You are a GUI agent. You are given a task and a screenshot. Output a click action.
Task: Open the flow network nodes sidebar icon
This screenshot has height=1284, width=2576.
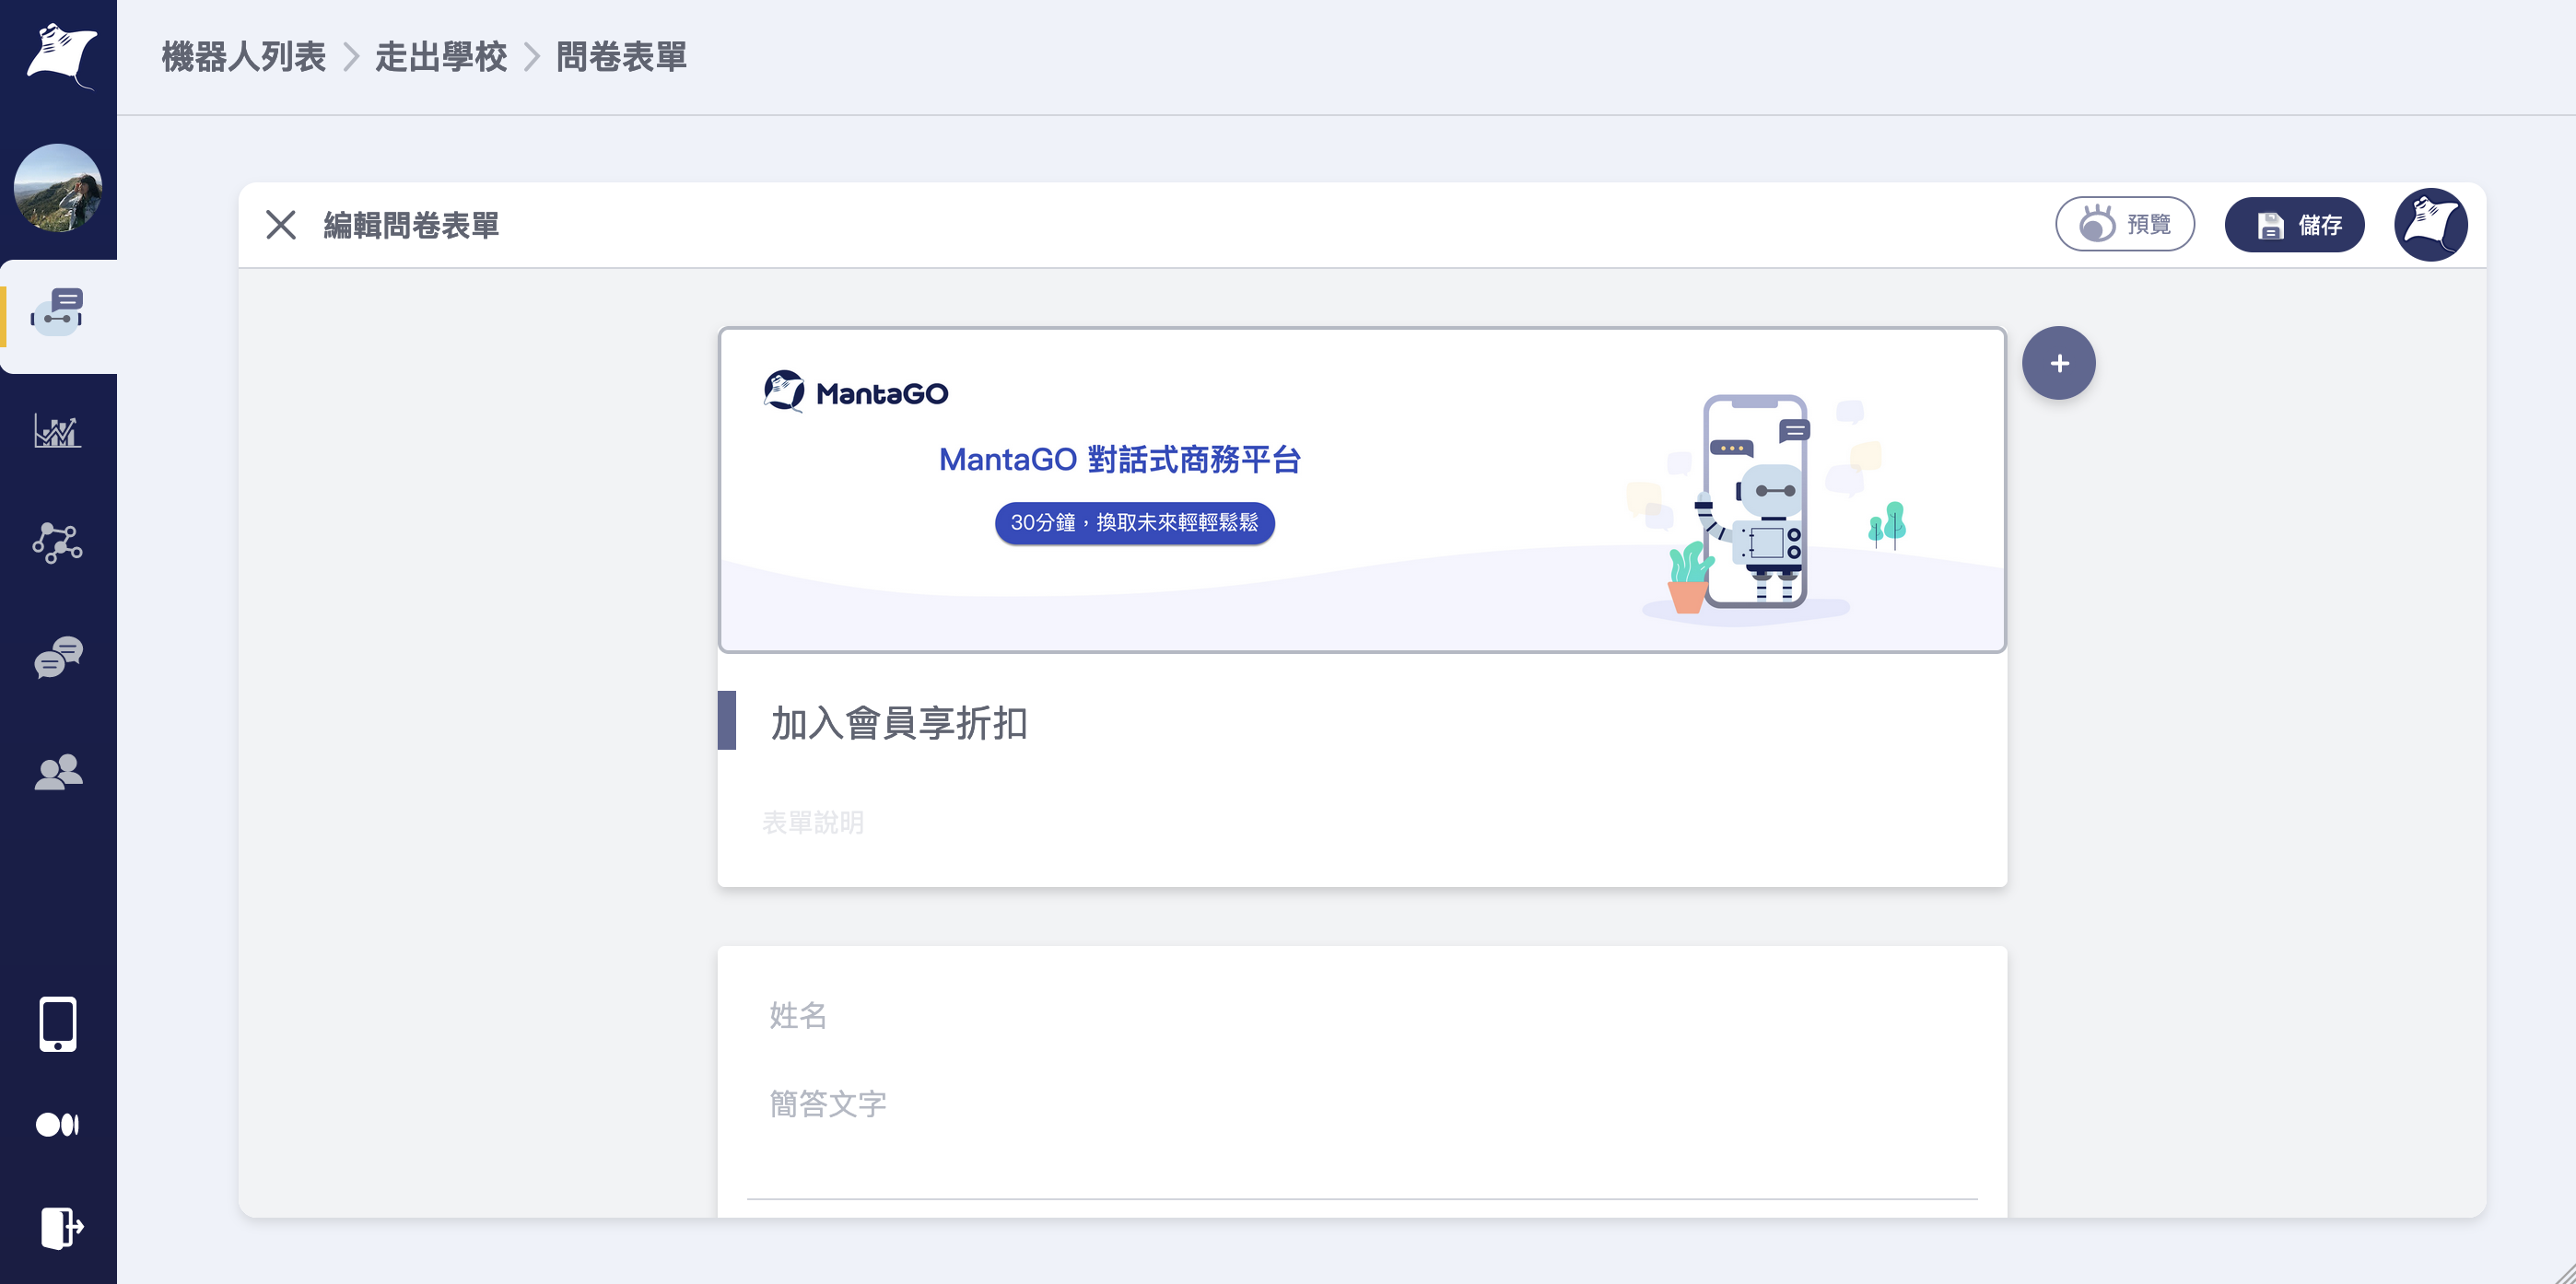tap(58, 543)
